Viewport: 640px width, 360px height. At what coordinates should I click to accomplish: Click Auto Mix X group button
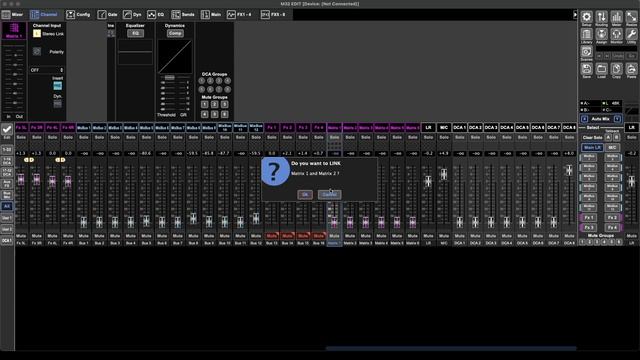pos(584,119)
